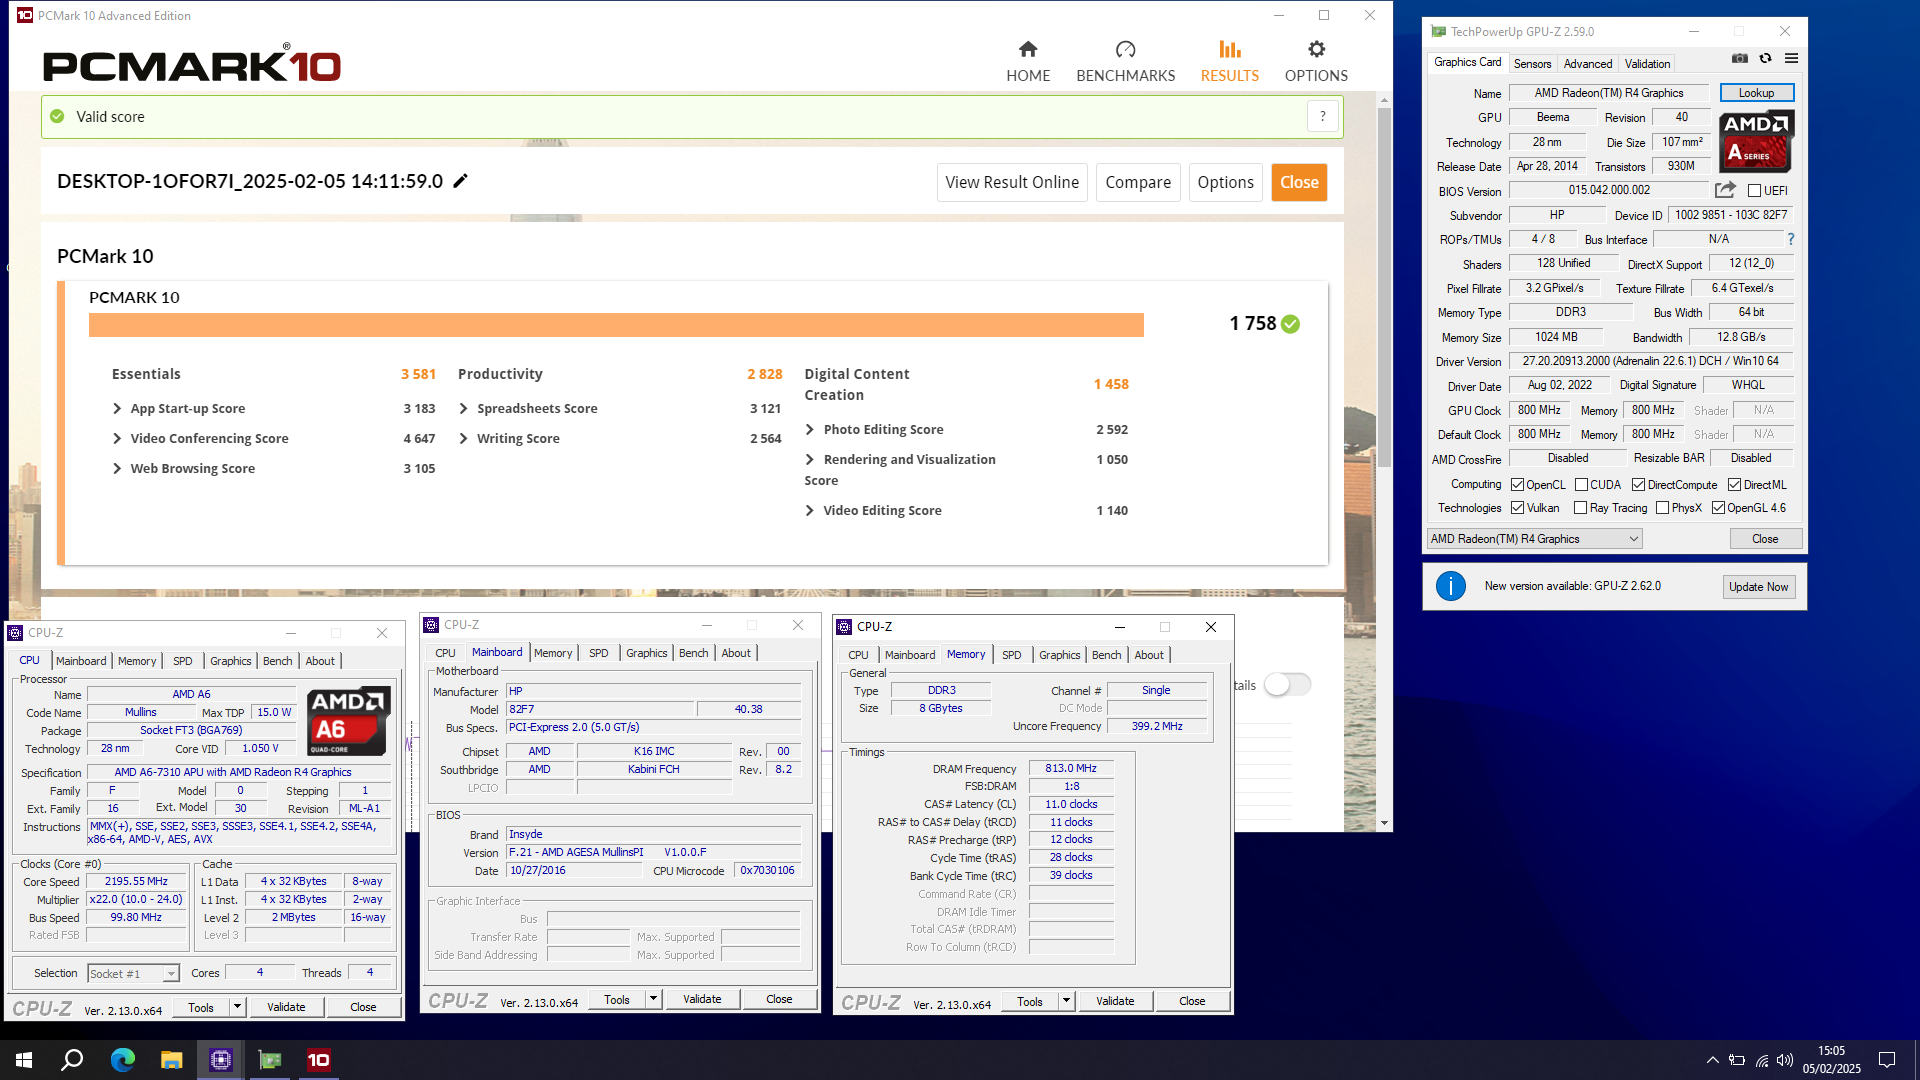Open GPU-Z hamburger menu

1791,59
